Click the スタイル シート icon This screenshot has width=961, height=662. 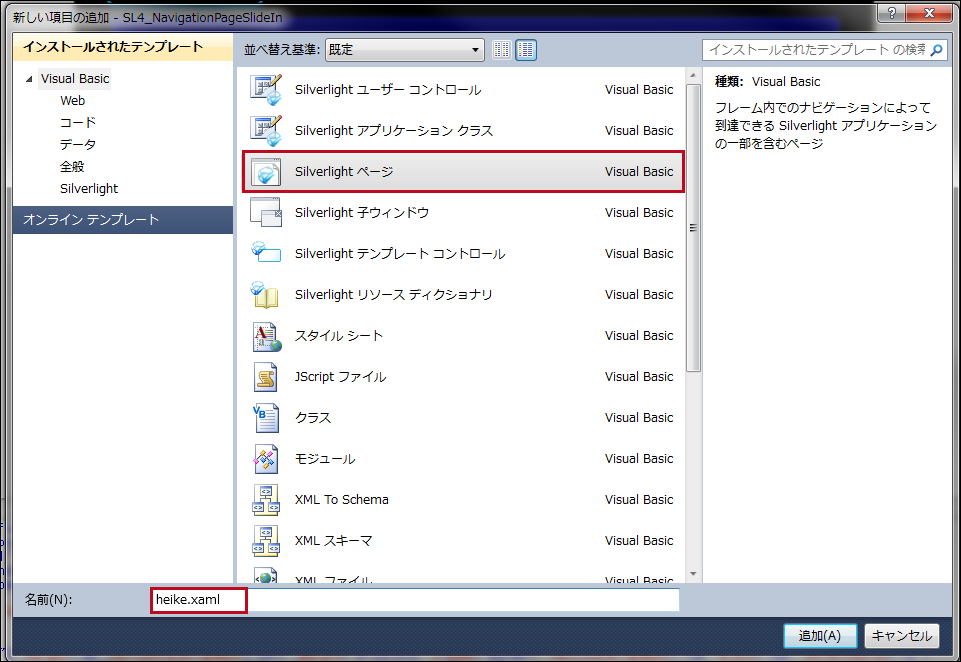[x=267, y=337]
